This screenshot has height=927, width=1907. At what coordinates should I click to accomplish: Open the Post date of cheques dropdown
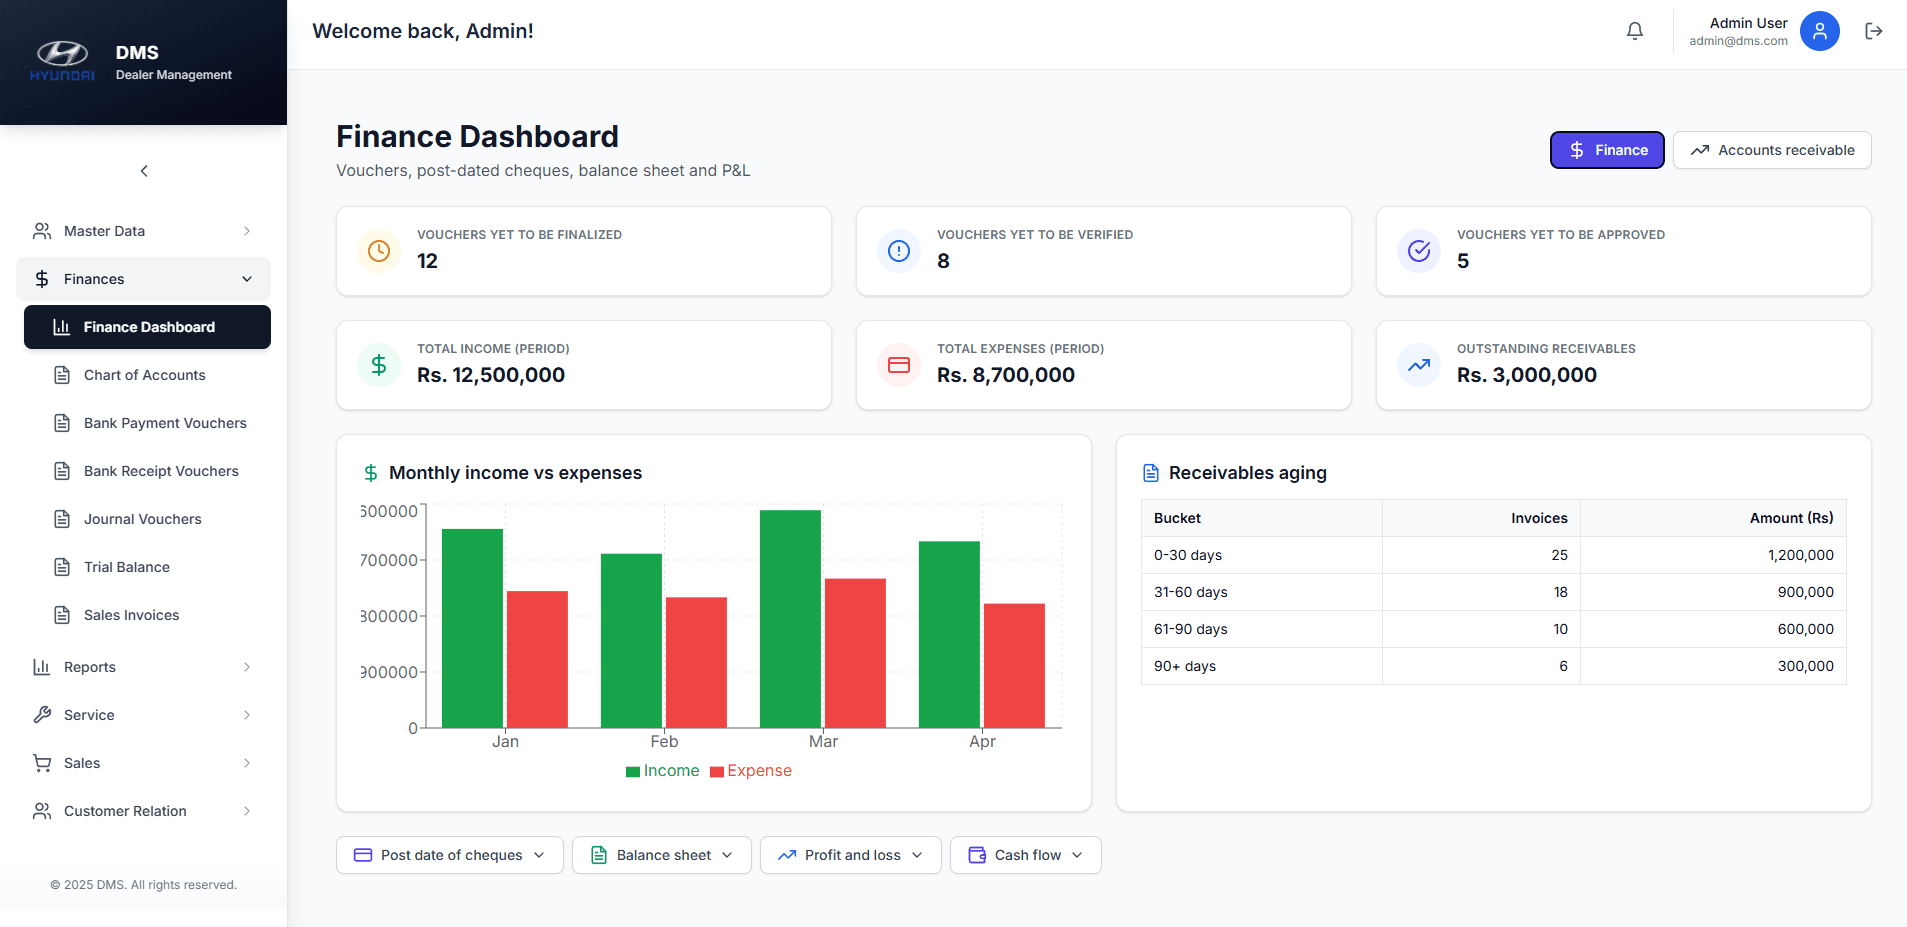[x=450, y=855]
